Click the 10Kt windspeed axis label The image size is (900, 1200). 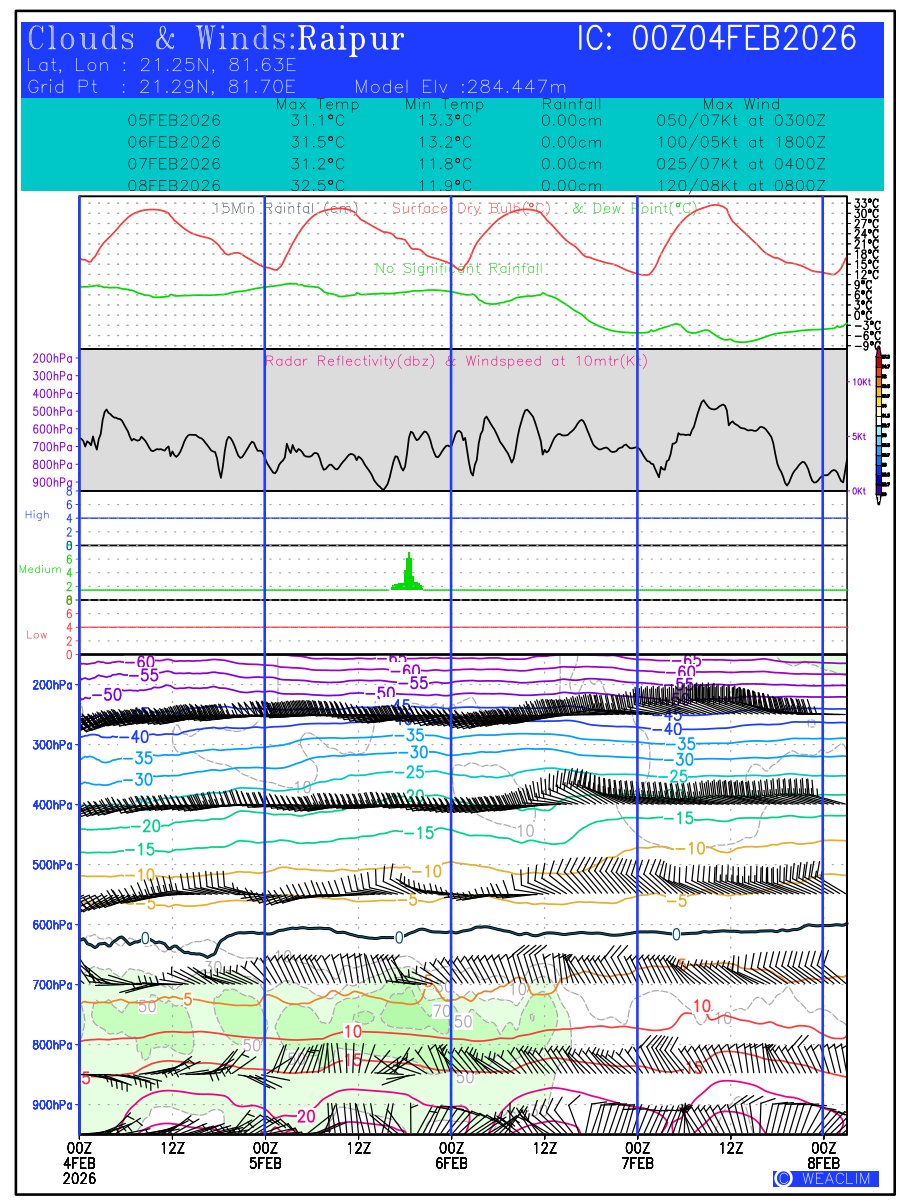pyautogui.click(x=861, y=382)
